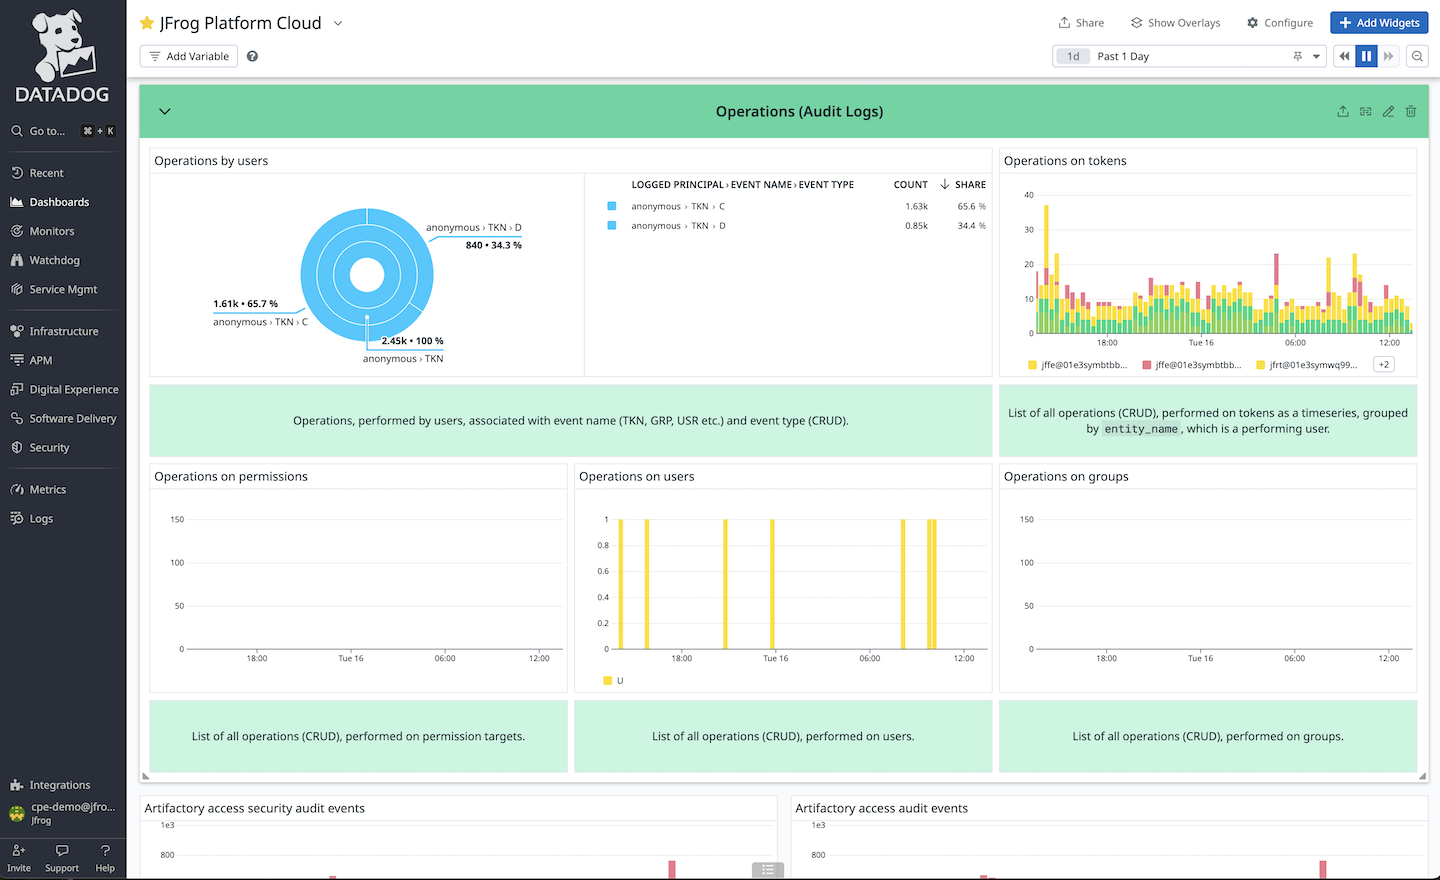The height and width of the screenshot is (880, 1440).
Task: Open the APM section
Action: click(x=42, y=359)
